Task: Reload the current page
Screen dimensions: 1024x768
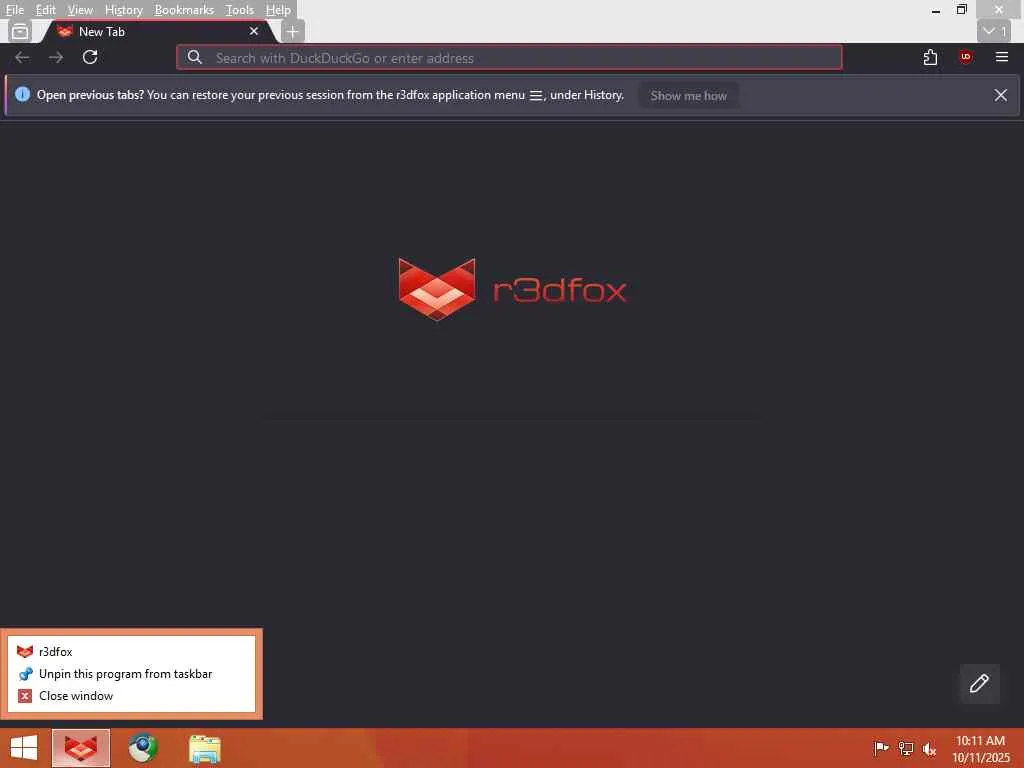Action: (x=90, y=57)
